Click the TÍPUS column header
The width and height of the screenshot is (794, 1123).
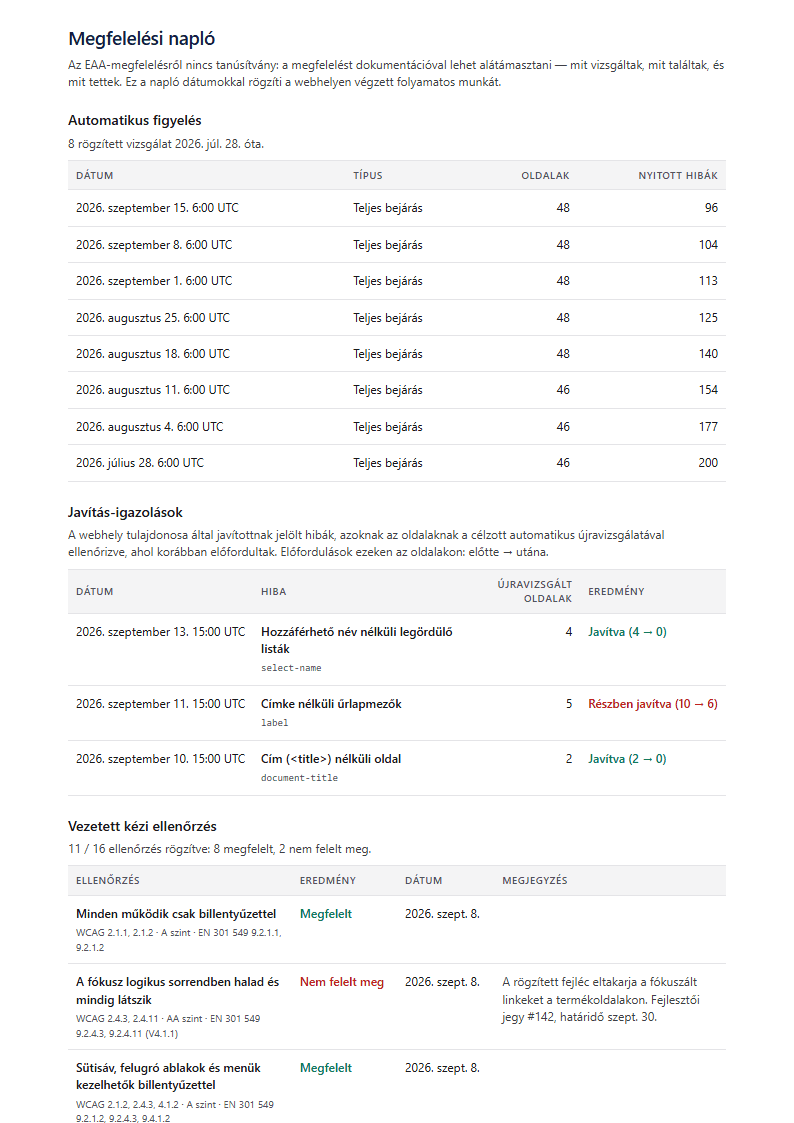pyautogui.click(x=368, y=175)
